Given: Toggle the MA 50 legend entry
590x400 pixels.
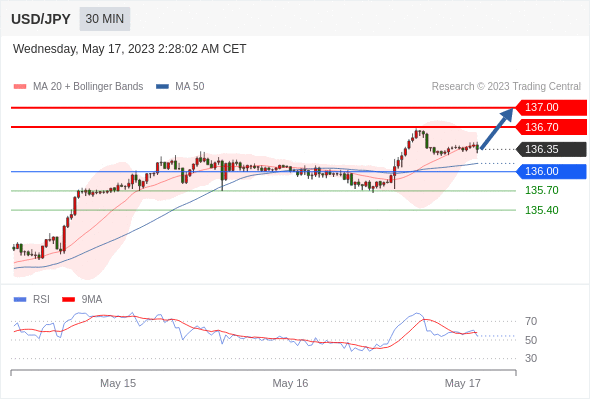Looking at the screenshot, I should pos(180,87).
